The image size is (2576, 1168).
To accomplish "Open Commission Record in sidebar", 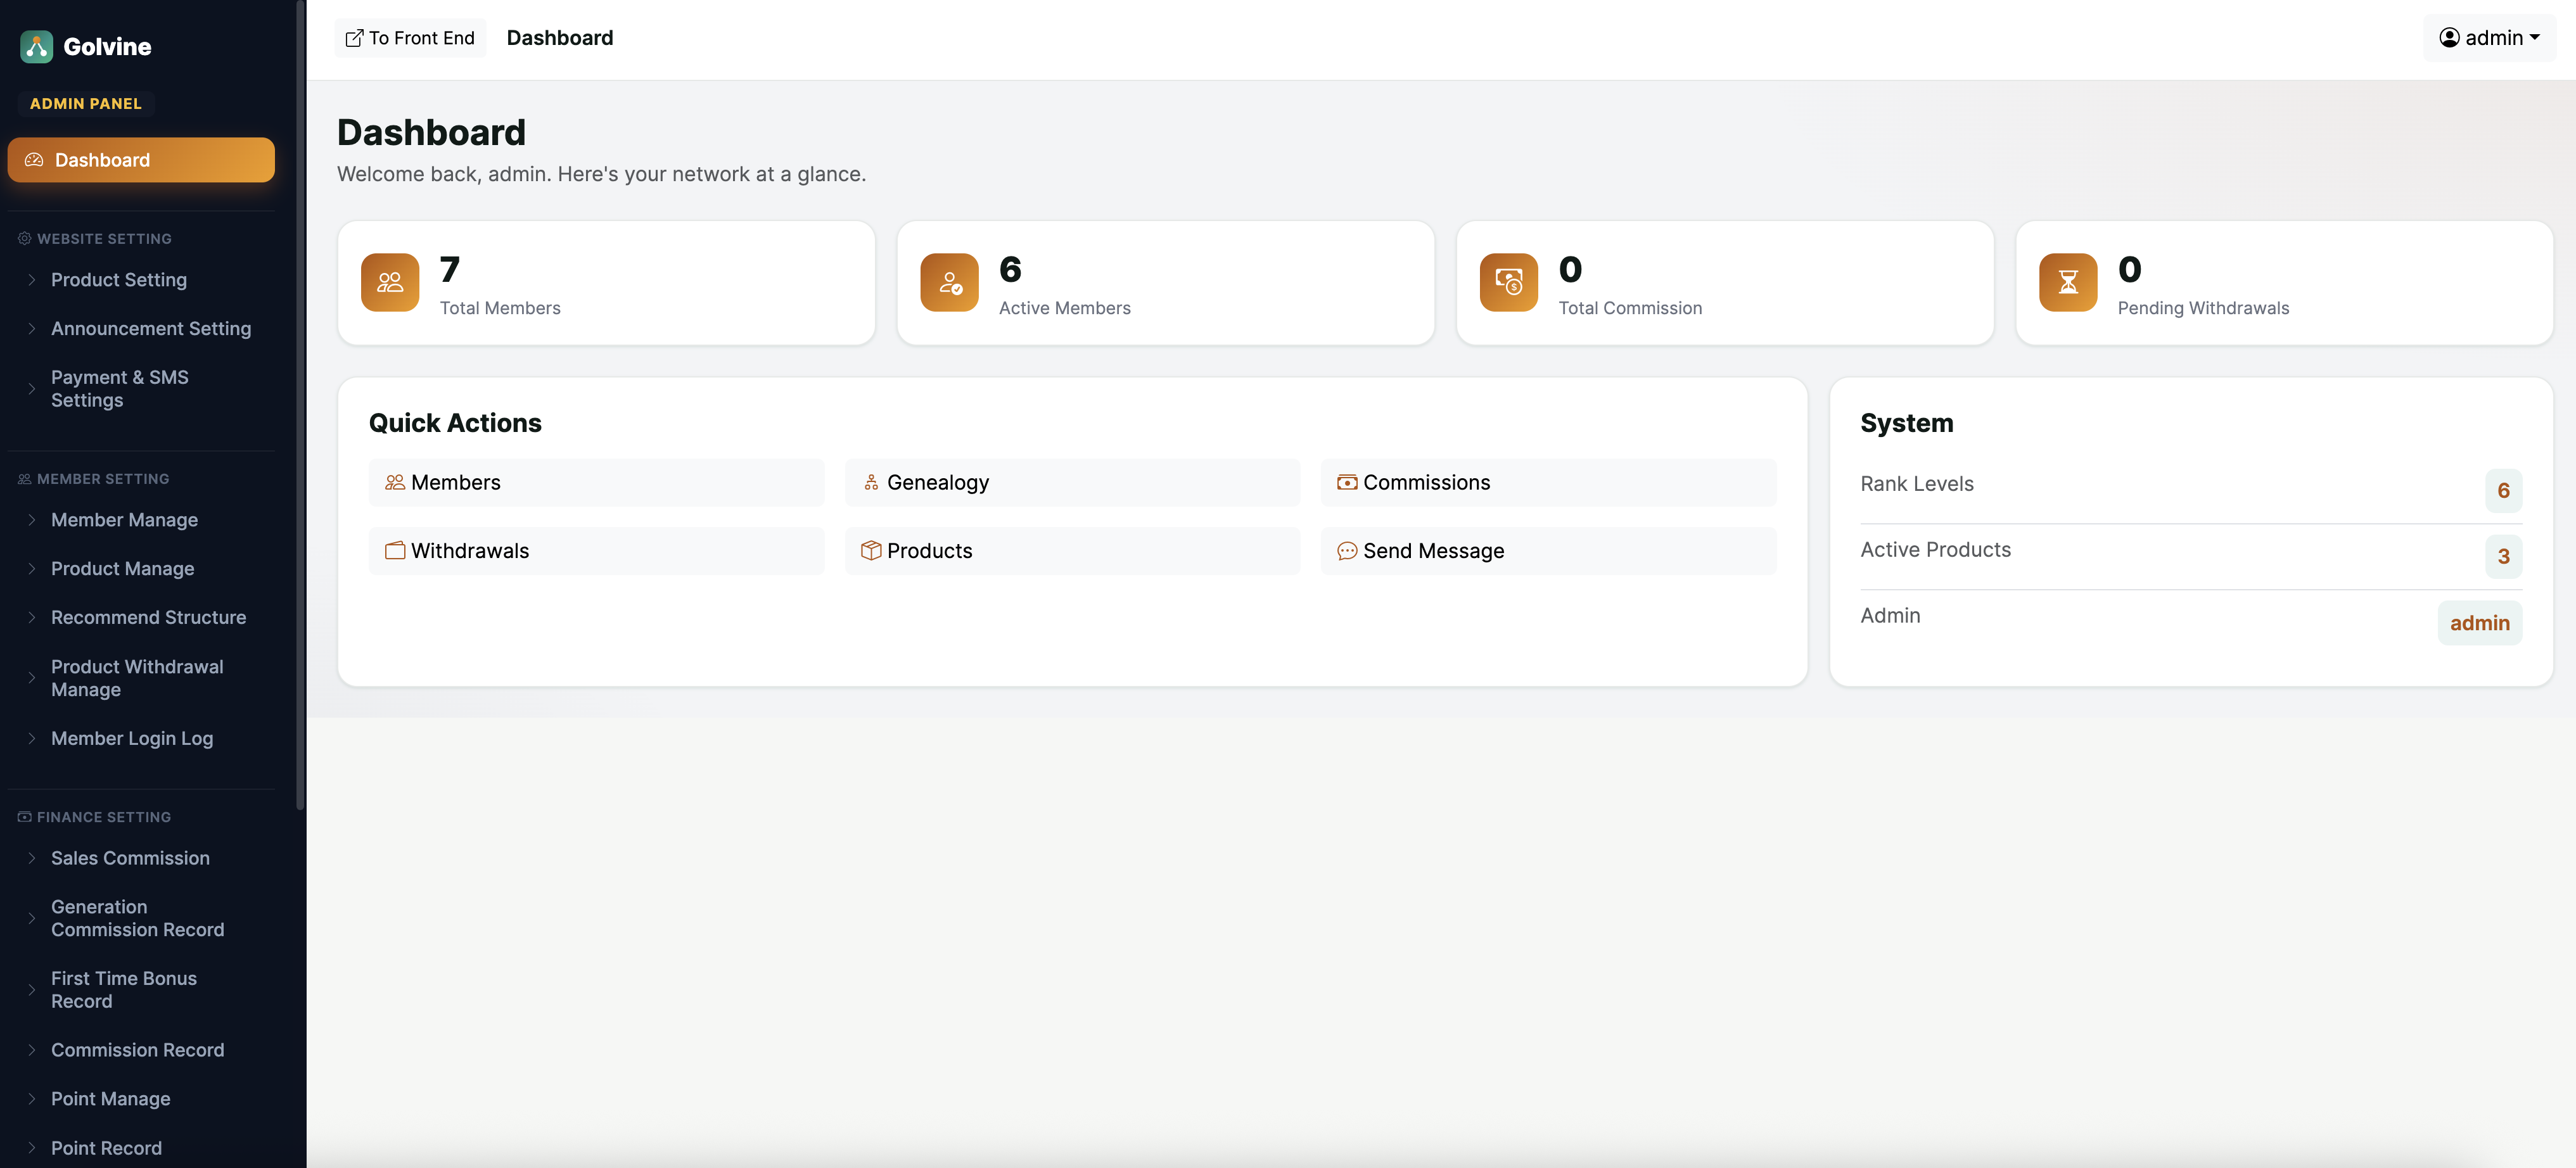I will pyautogui.click(x=141, y=1050).
